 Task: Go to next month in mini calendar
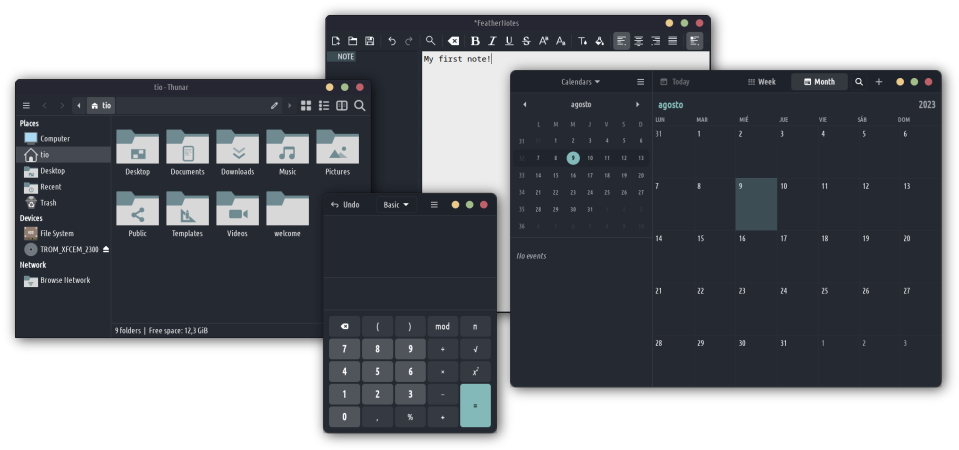coord(638,104)
